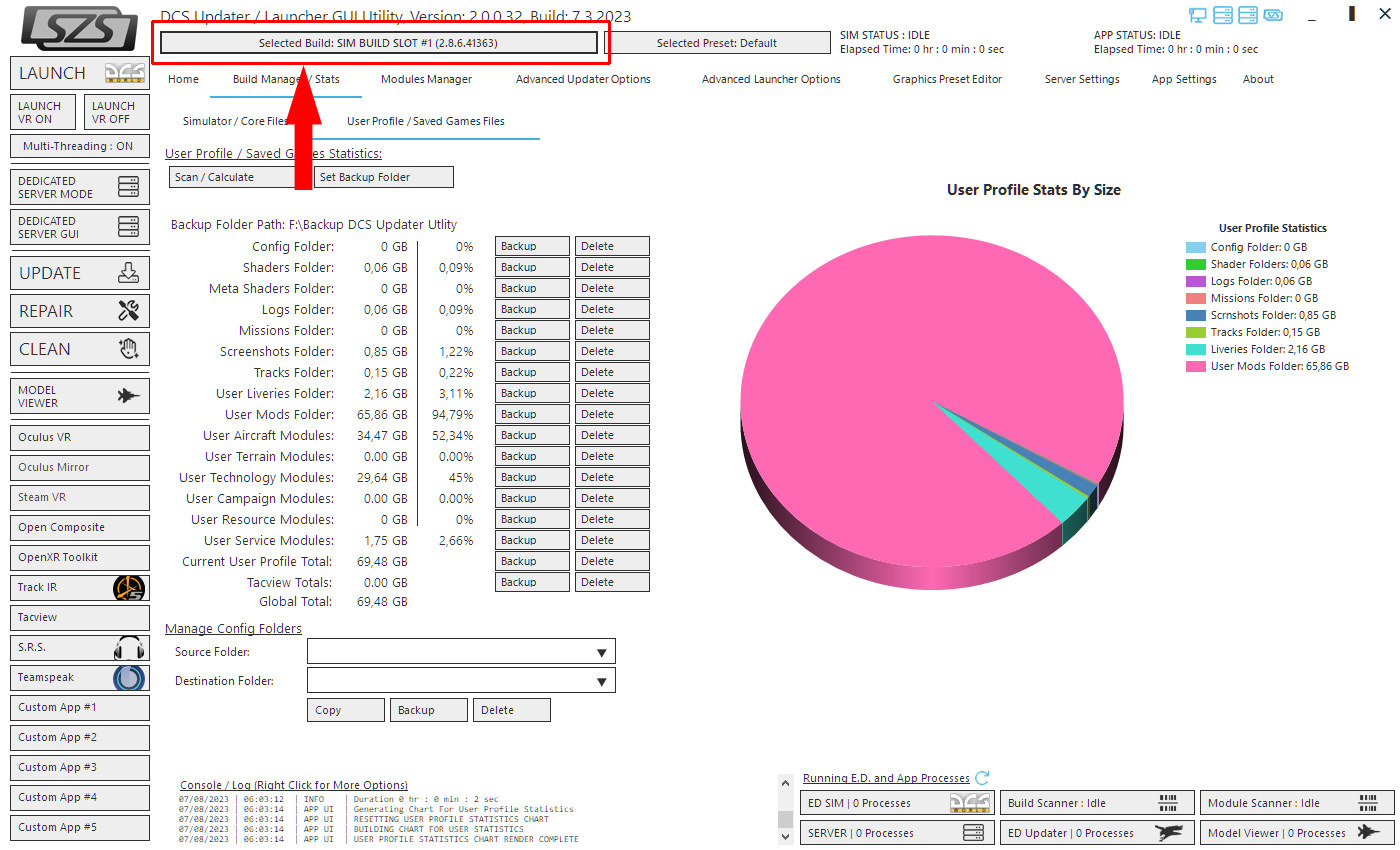Click the Scan / Calculate button
The height and width of the screenshot is (850, 1400).
point(240,177)
